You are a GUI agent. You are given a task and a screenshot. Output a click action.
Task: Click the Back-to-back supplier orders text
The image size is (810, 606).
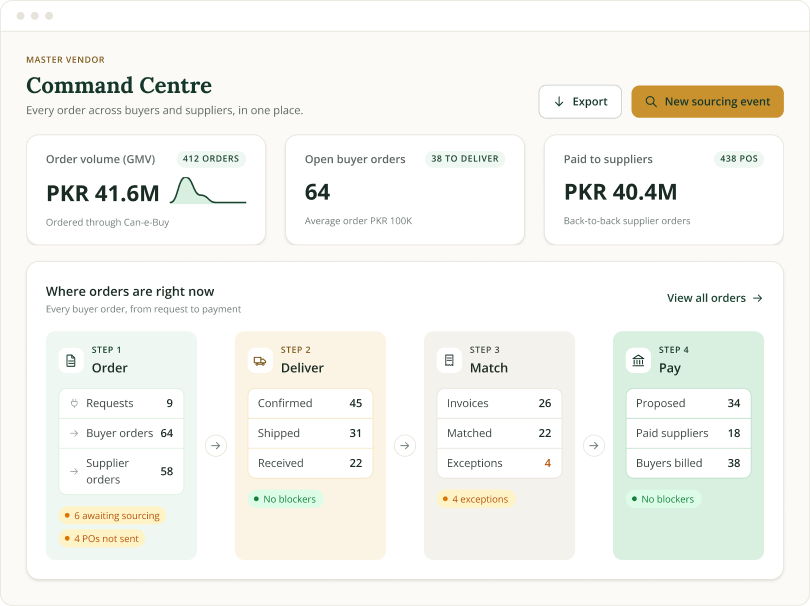627,221
